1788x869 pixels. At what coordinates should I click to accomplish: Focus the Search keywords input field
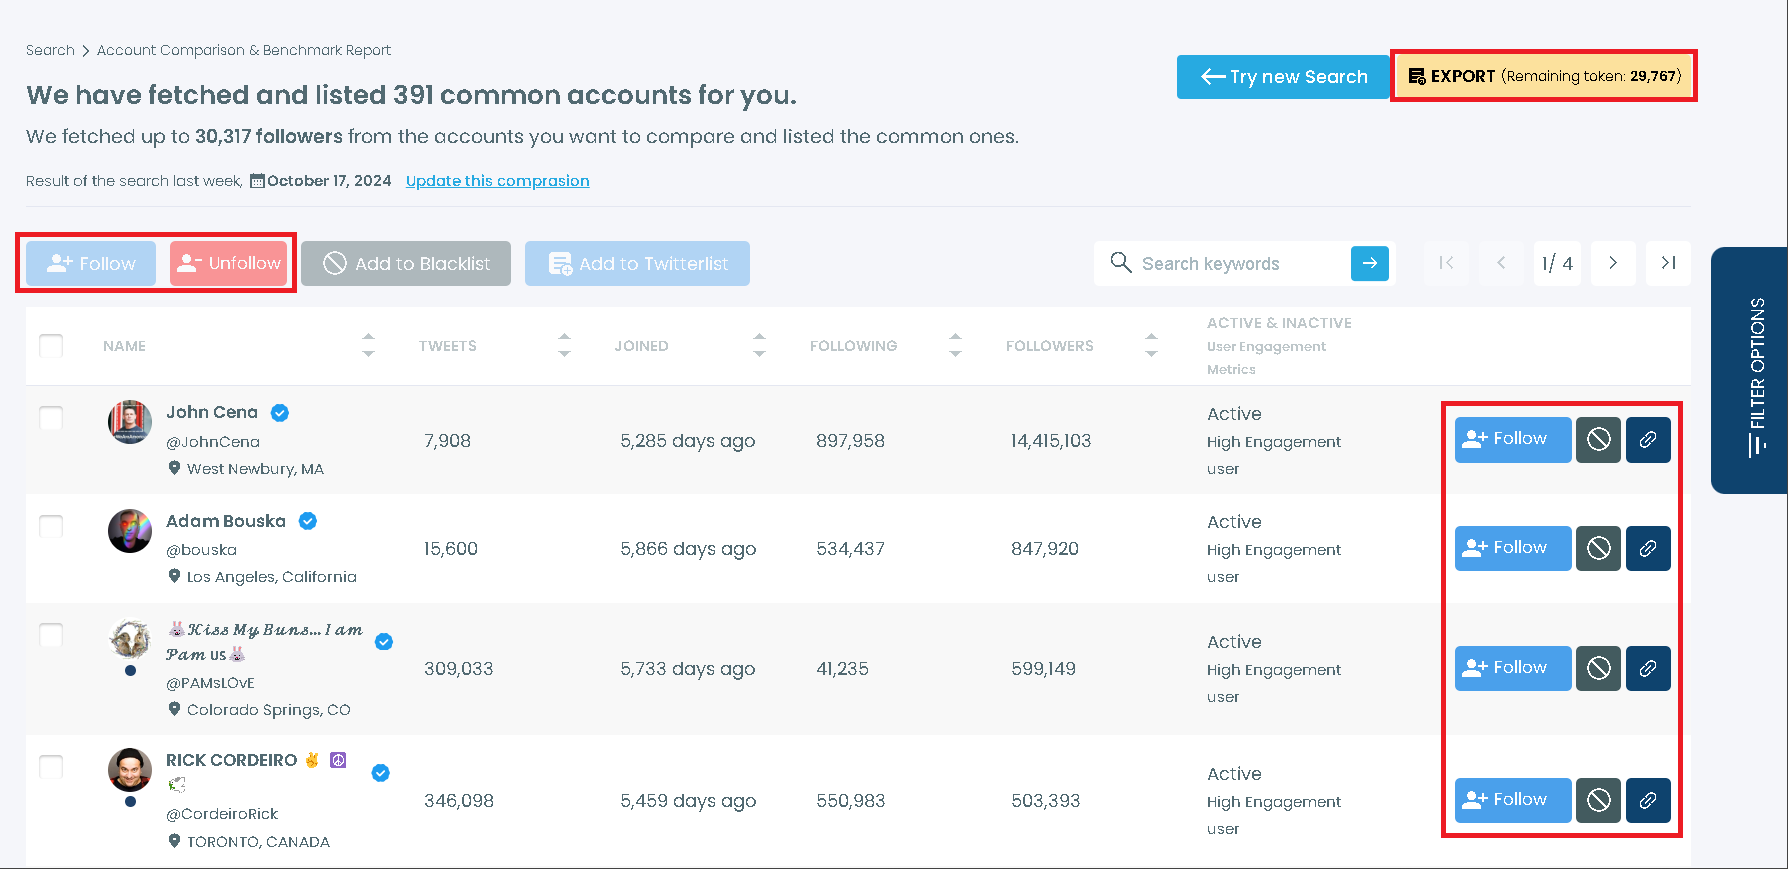[x=1240, y=263]
